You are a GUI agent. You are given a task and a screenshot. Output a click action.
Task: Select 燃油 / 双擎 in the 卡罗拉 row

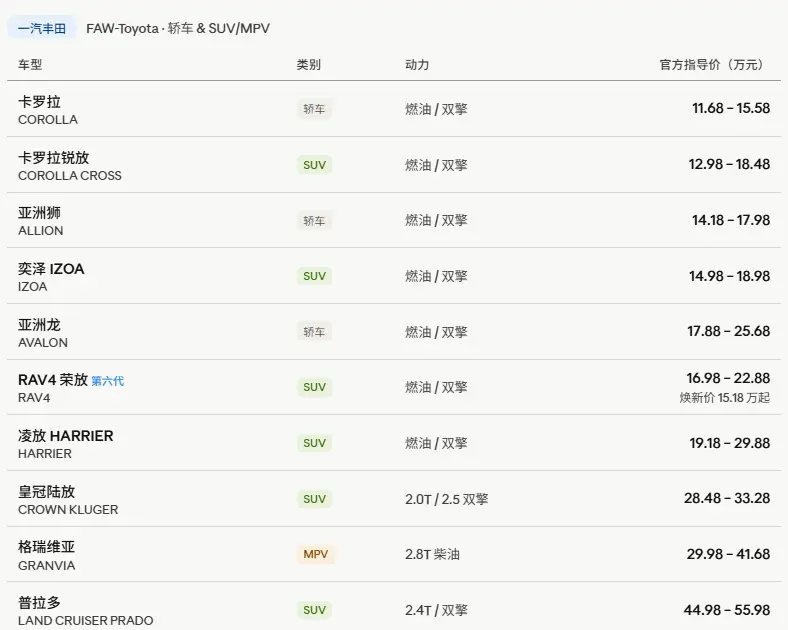tap(436, 109)
